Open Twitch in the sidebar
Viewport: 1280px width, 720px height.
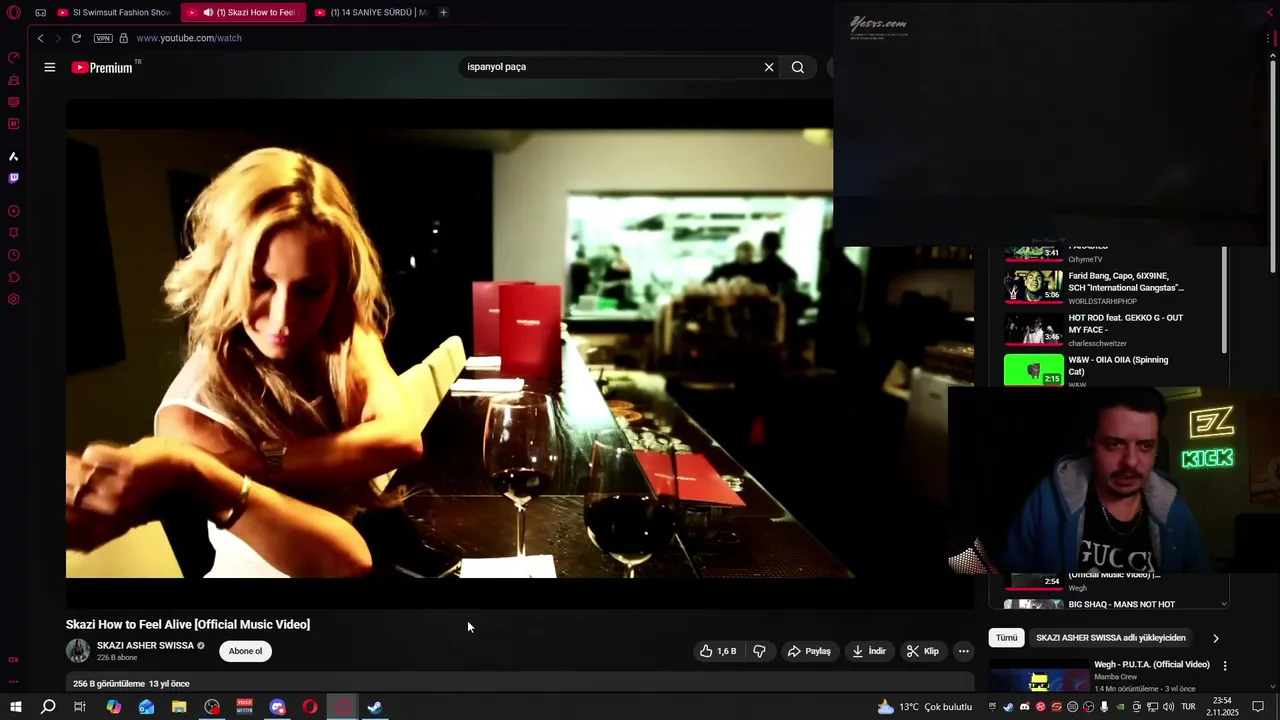click(x=14, y=178)
